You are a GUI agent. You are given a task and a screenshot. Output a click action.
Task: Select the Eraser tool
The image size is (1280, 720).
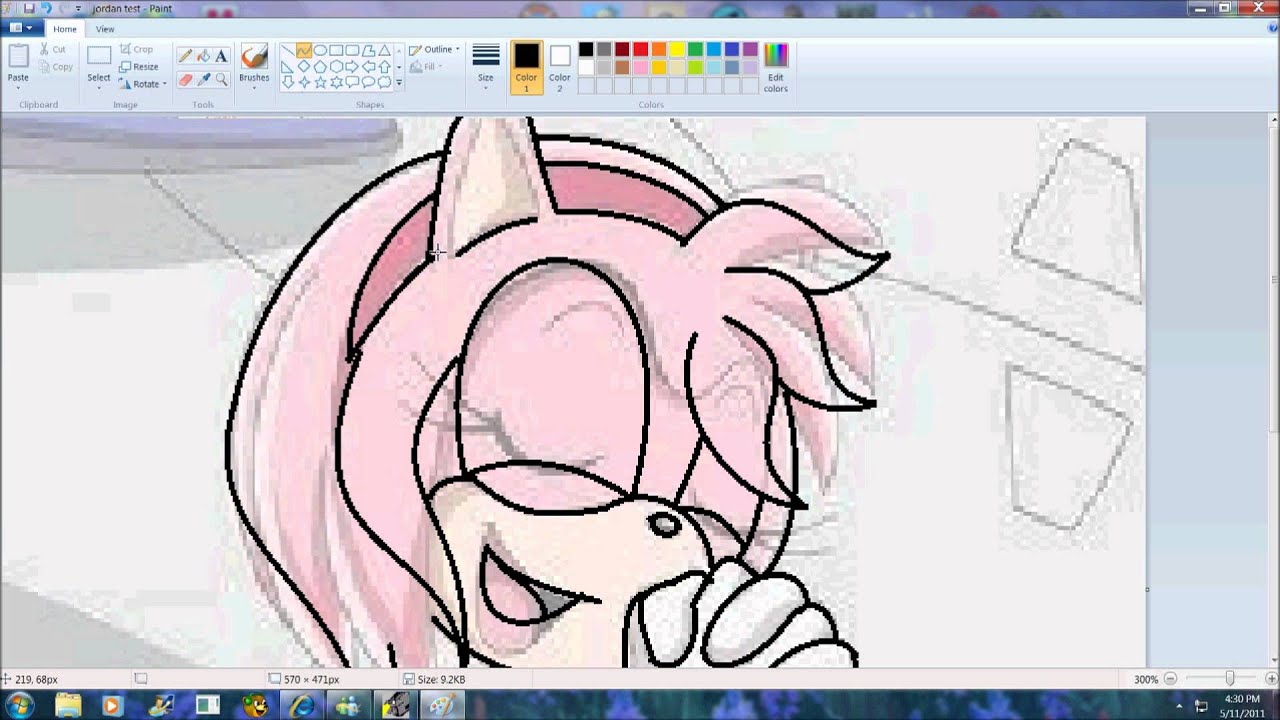(186, 79)
